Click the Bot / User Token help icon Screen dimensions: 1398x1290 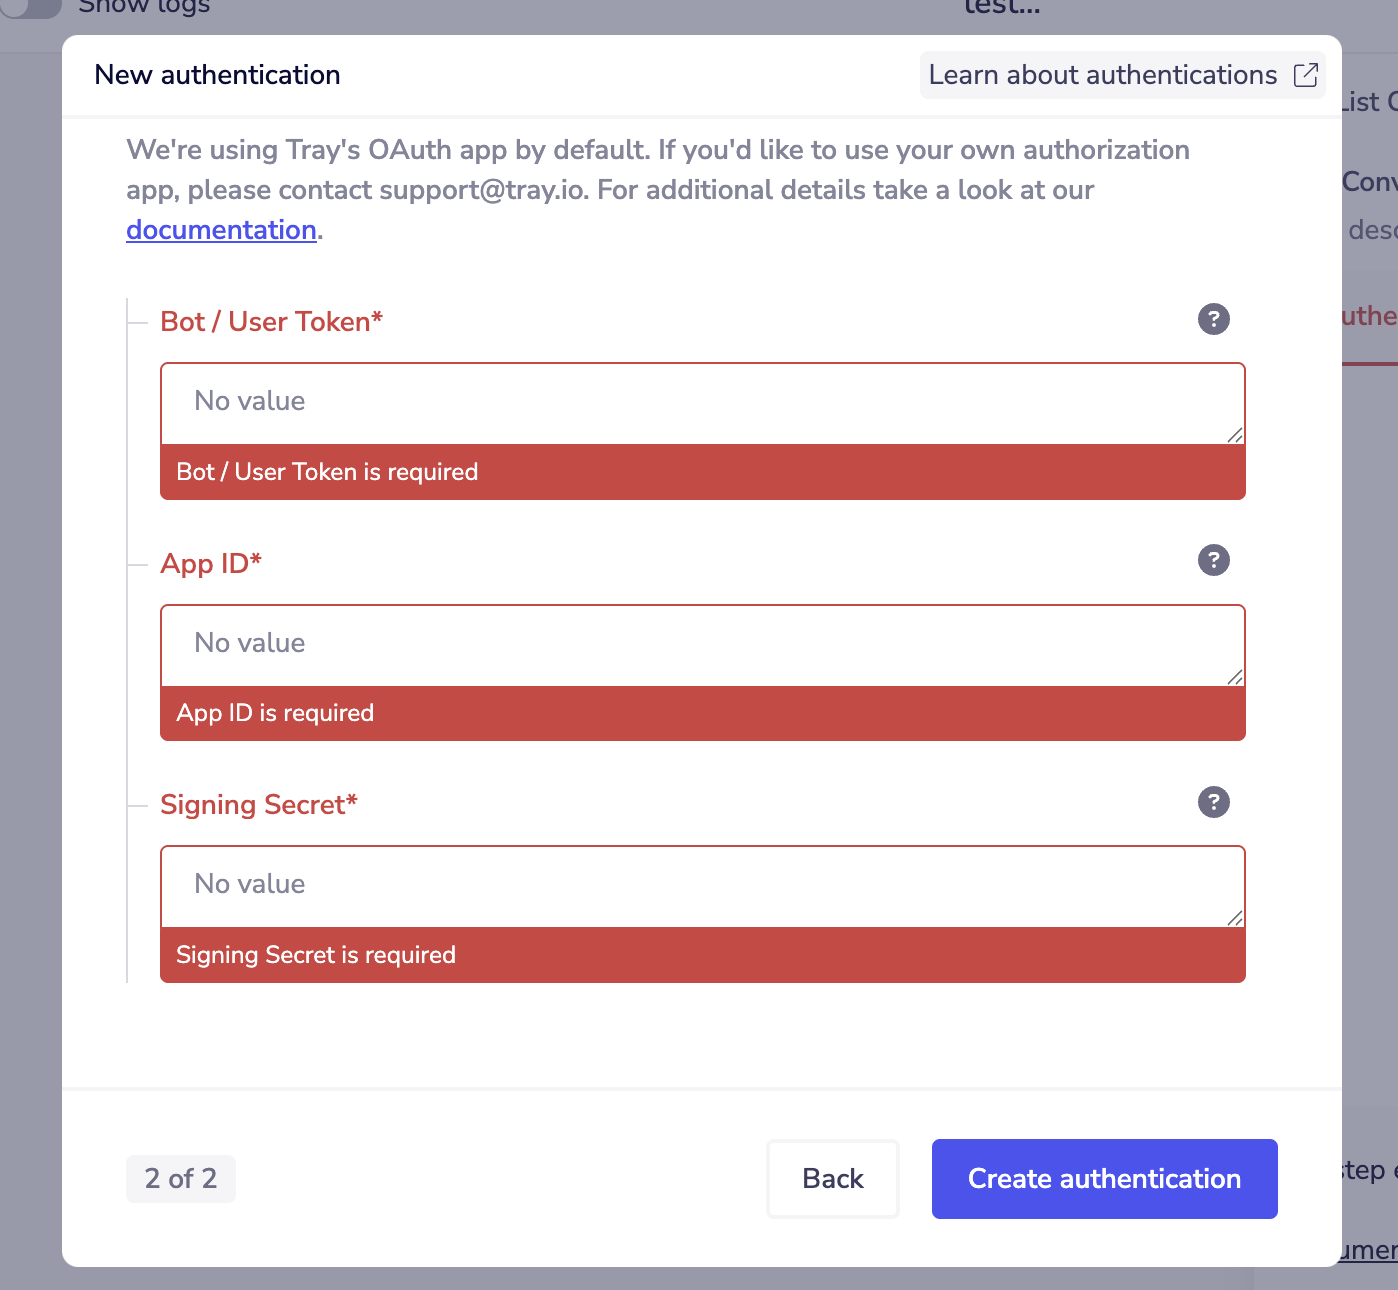[1213, 319]
